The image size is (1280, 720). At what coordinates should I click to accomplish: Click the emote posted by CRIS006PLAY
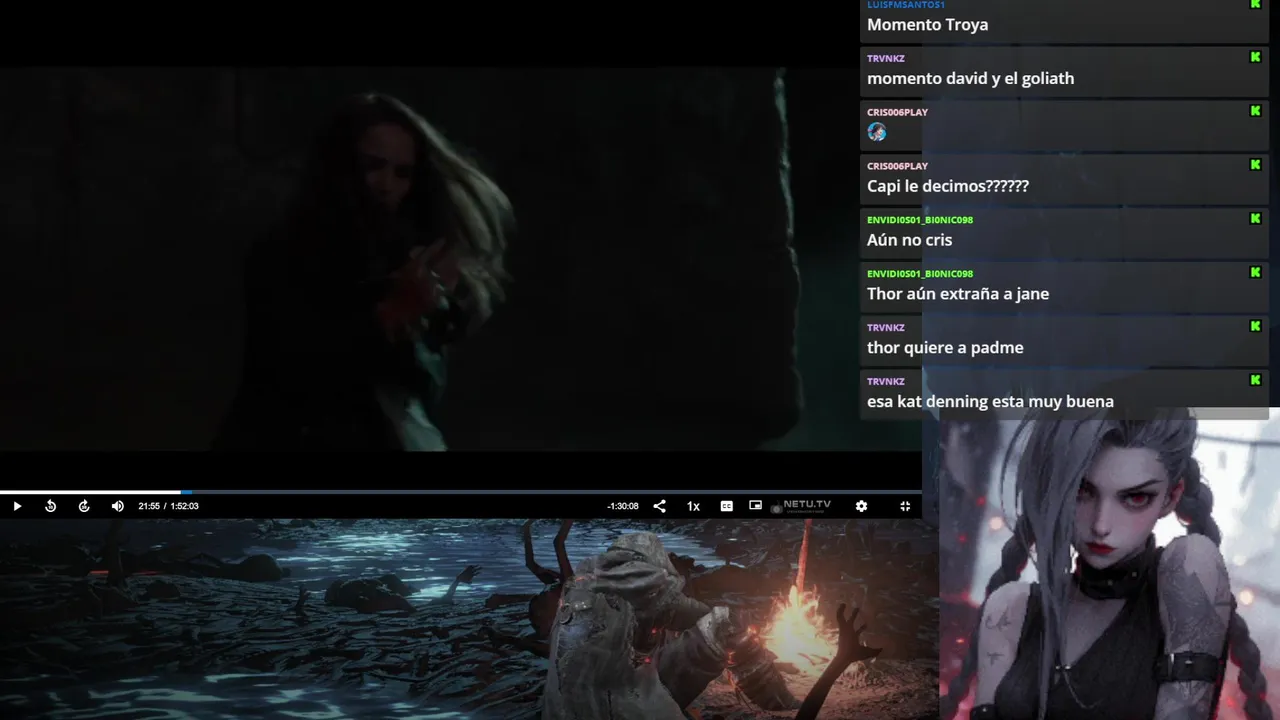pyautogui.click(x=877, y=132)
